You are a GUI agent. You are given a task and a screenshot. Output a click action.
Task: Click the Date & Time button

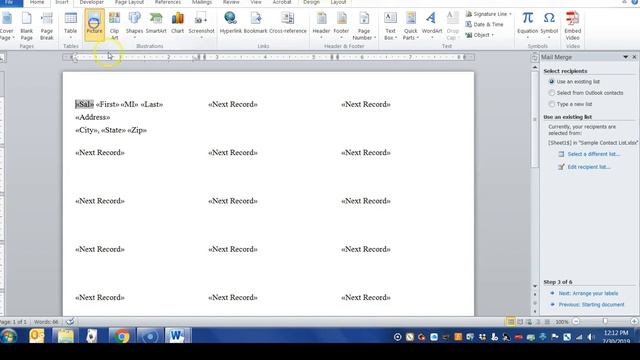(484, 24)
